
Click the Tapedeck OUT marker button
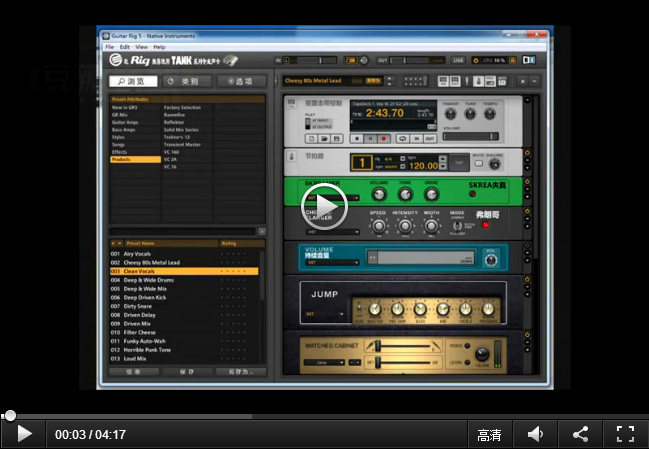(430, 139)
